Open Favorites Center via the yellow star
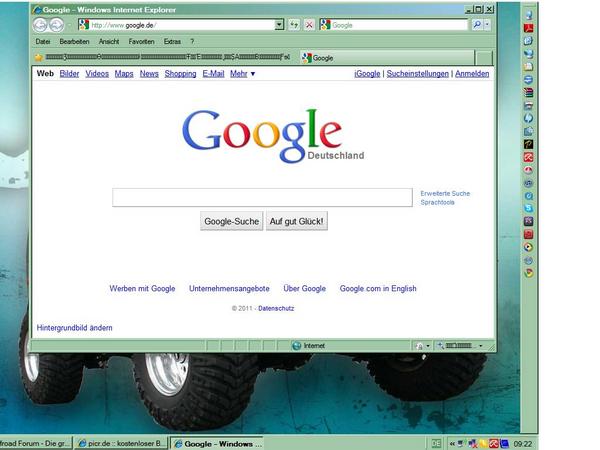 [x=38, y=58]
